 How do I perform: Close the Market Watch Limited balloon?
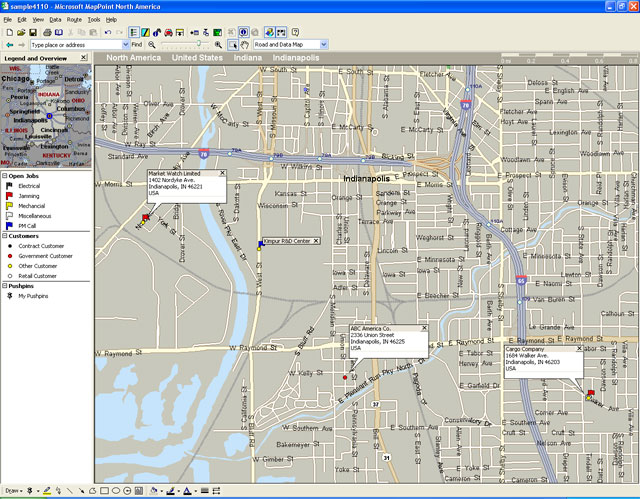[222, 173]
